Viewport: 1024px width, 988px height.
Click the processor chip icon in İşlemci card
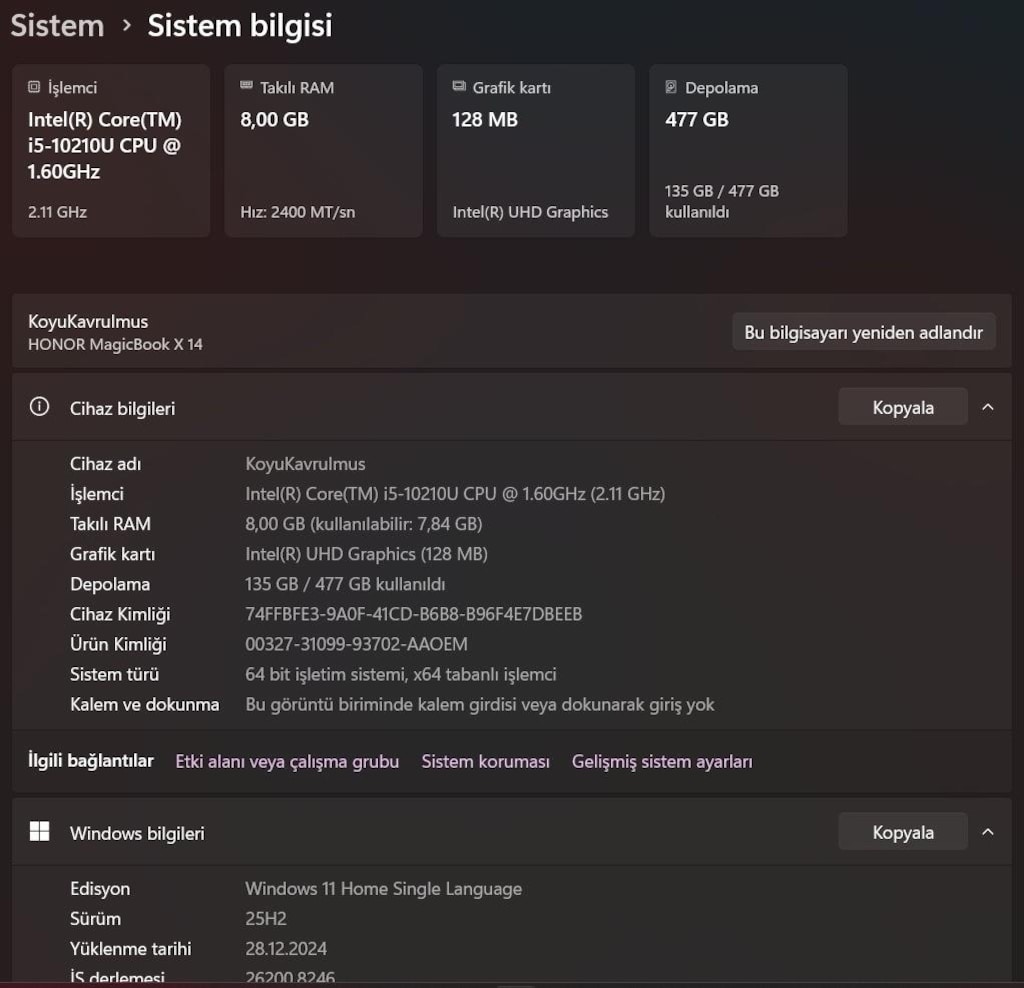point(34,87)
